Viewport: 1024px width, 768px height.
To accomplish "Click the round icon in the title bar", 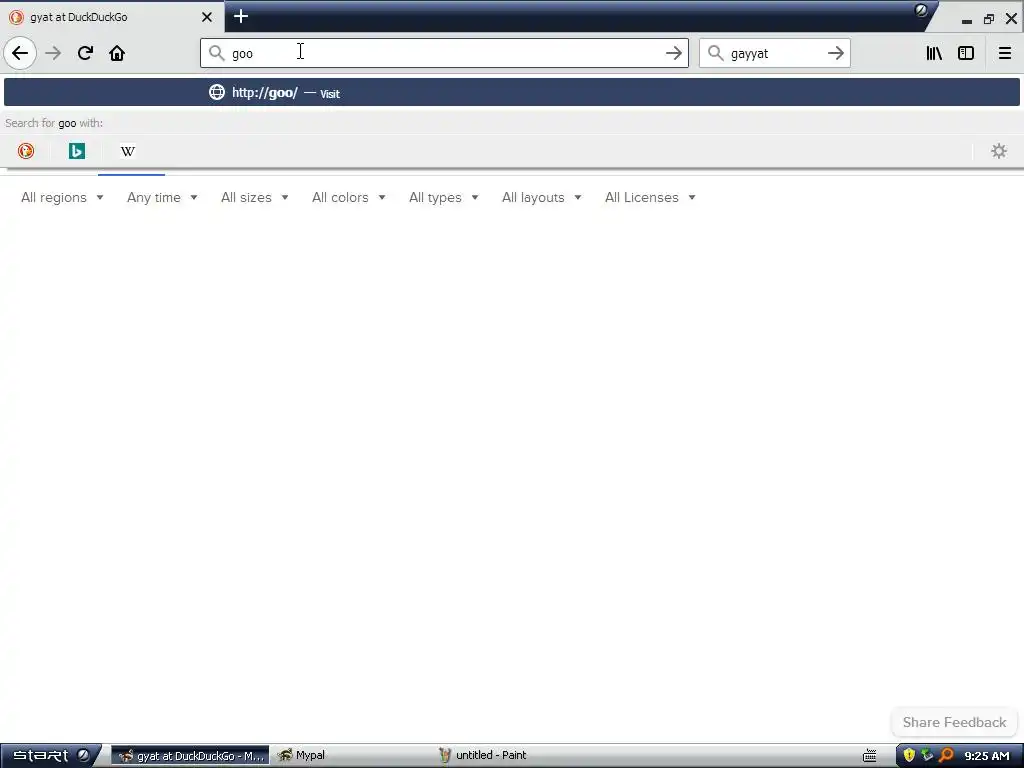I will coord(921,10).
